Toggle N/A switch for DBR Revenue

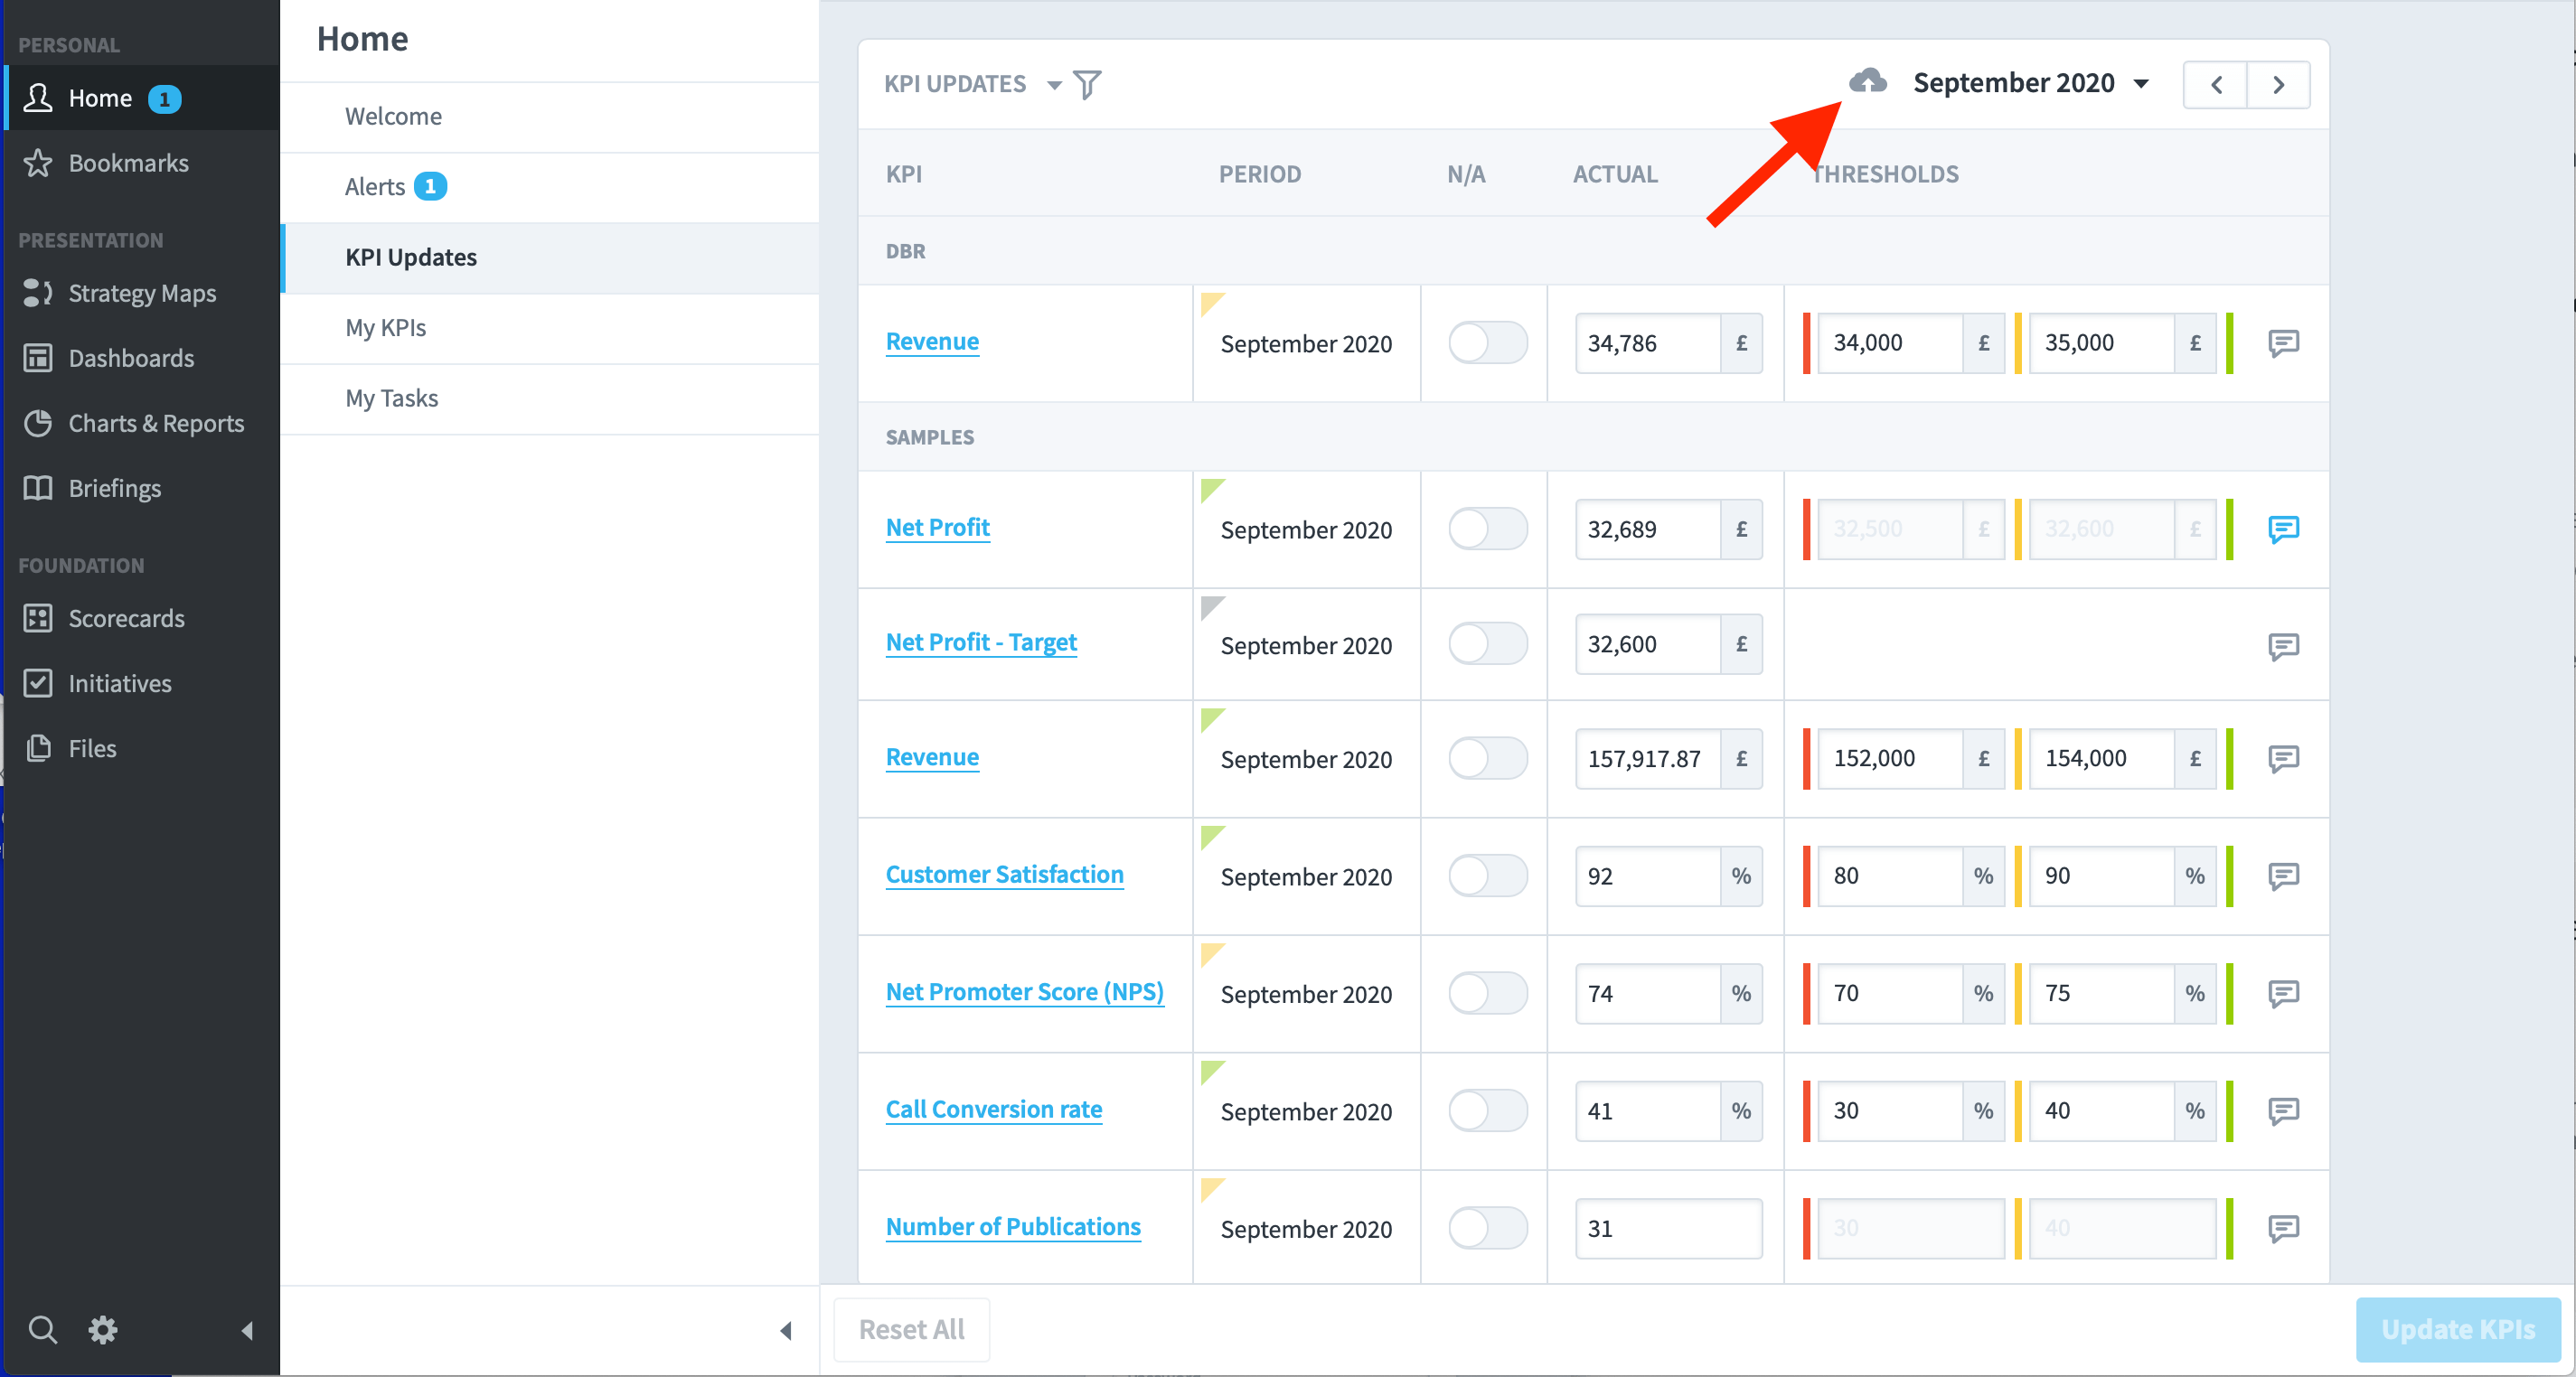pyautogui.click(x=1487, y=343)
